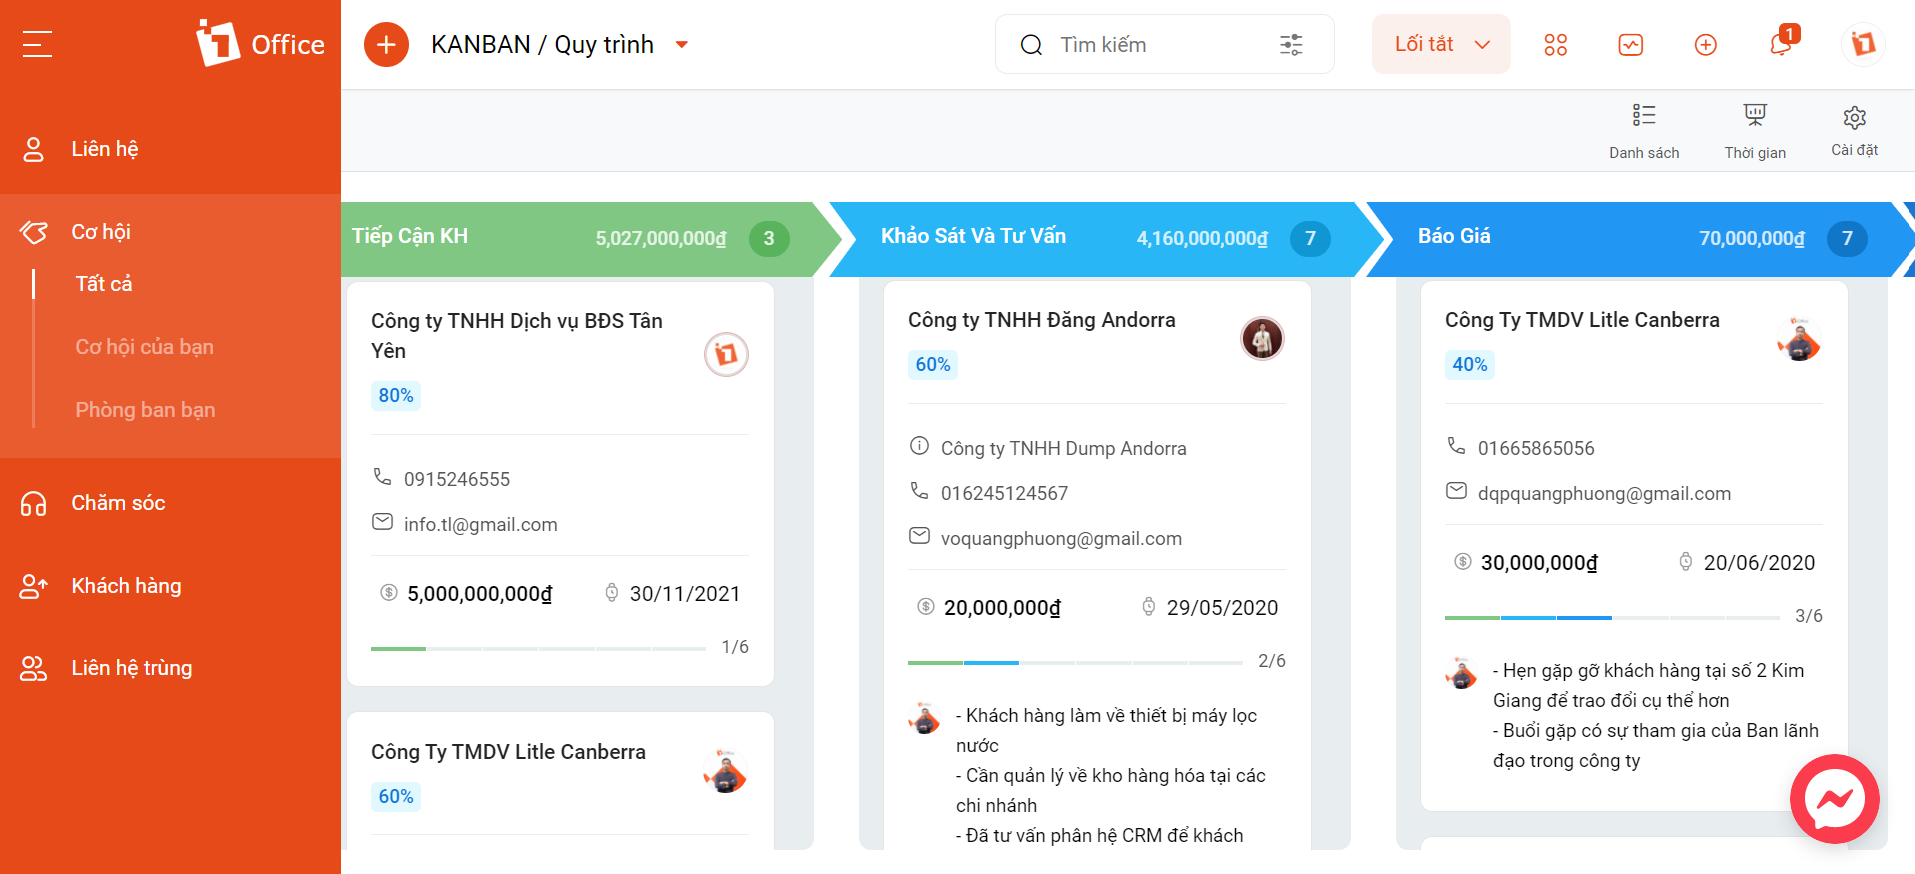
Task: Click date 29/05/2020 on Đăng Andorra card
Action: coord(1222,608)
